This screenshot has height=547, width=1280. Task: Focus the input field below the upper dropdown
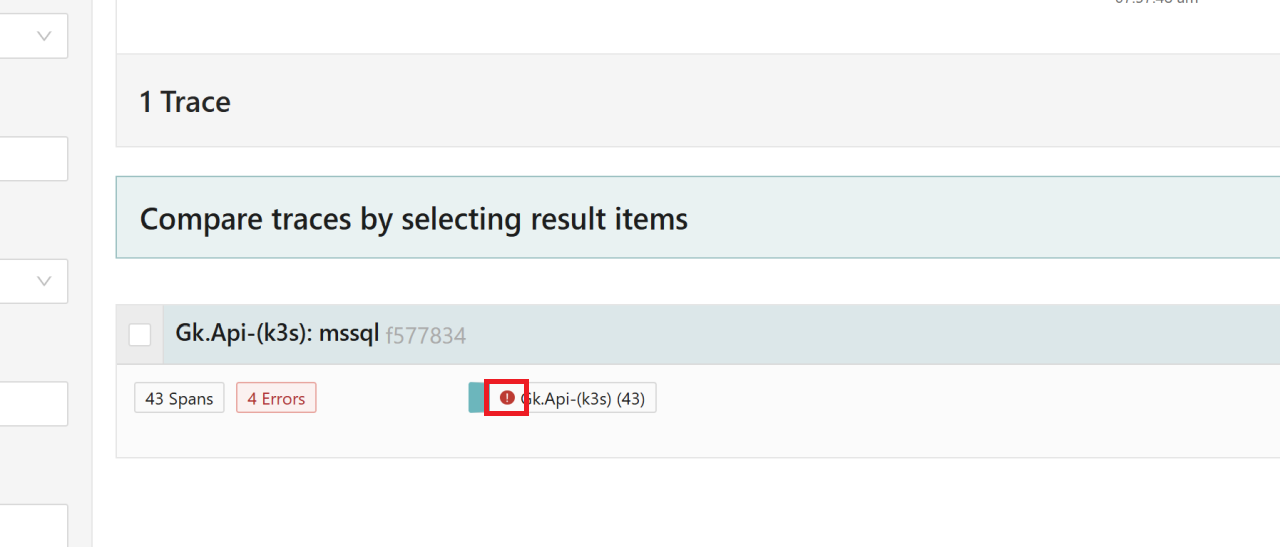pos(33,159)
